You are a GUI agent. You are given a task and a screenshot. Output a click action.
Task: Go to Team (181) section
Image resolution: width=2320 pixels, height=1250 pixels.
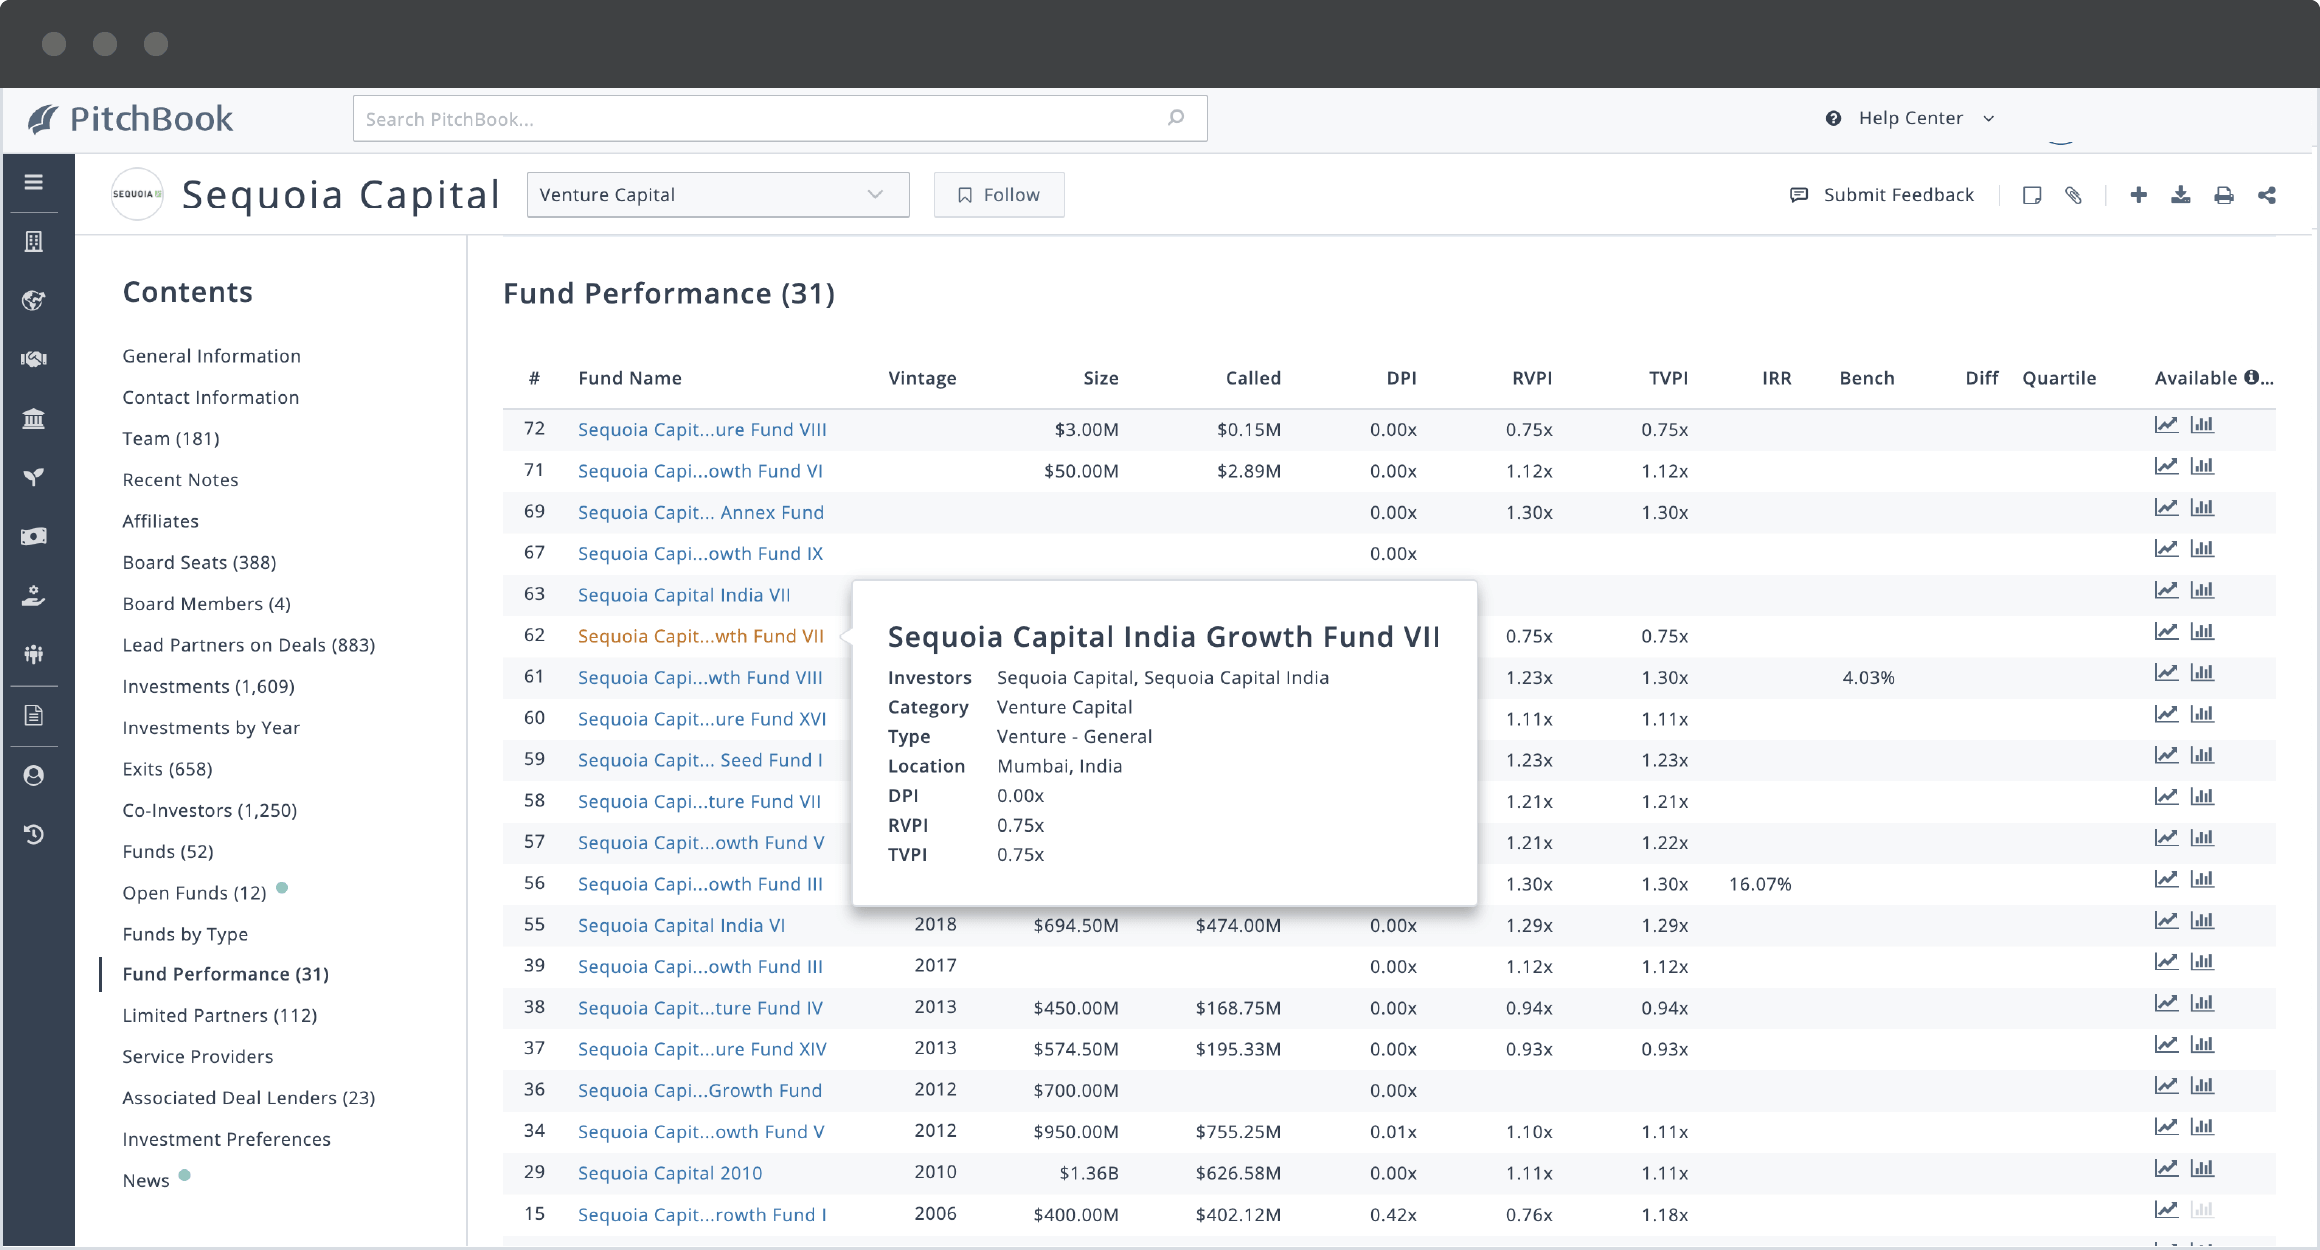click(171, 438)
